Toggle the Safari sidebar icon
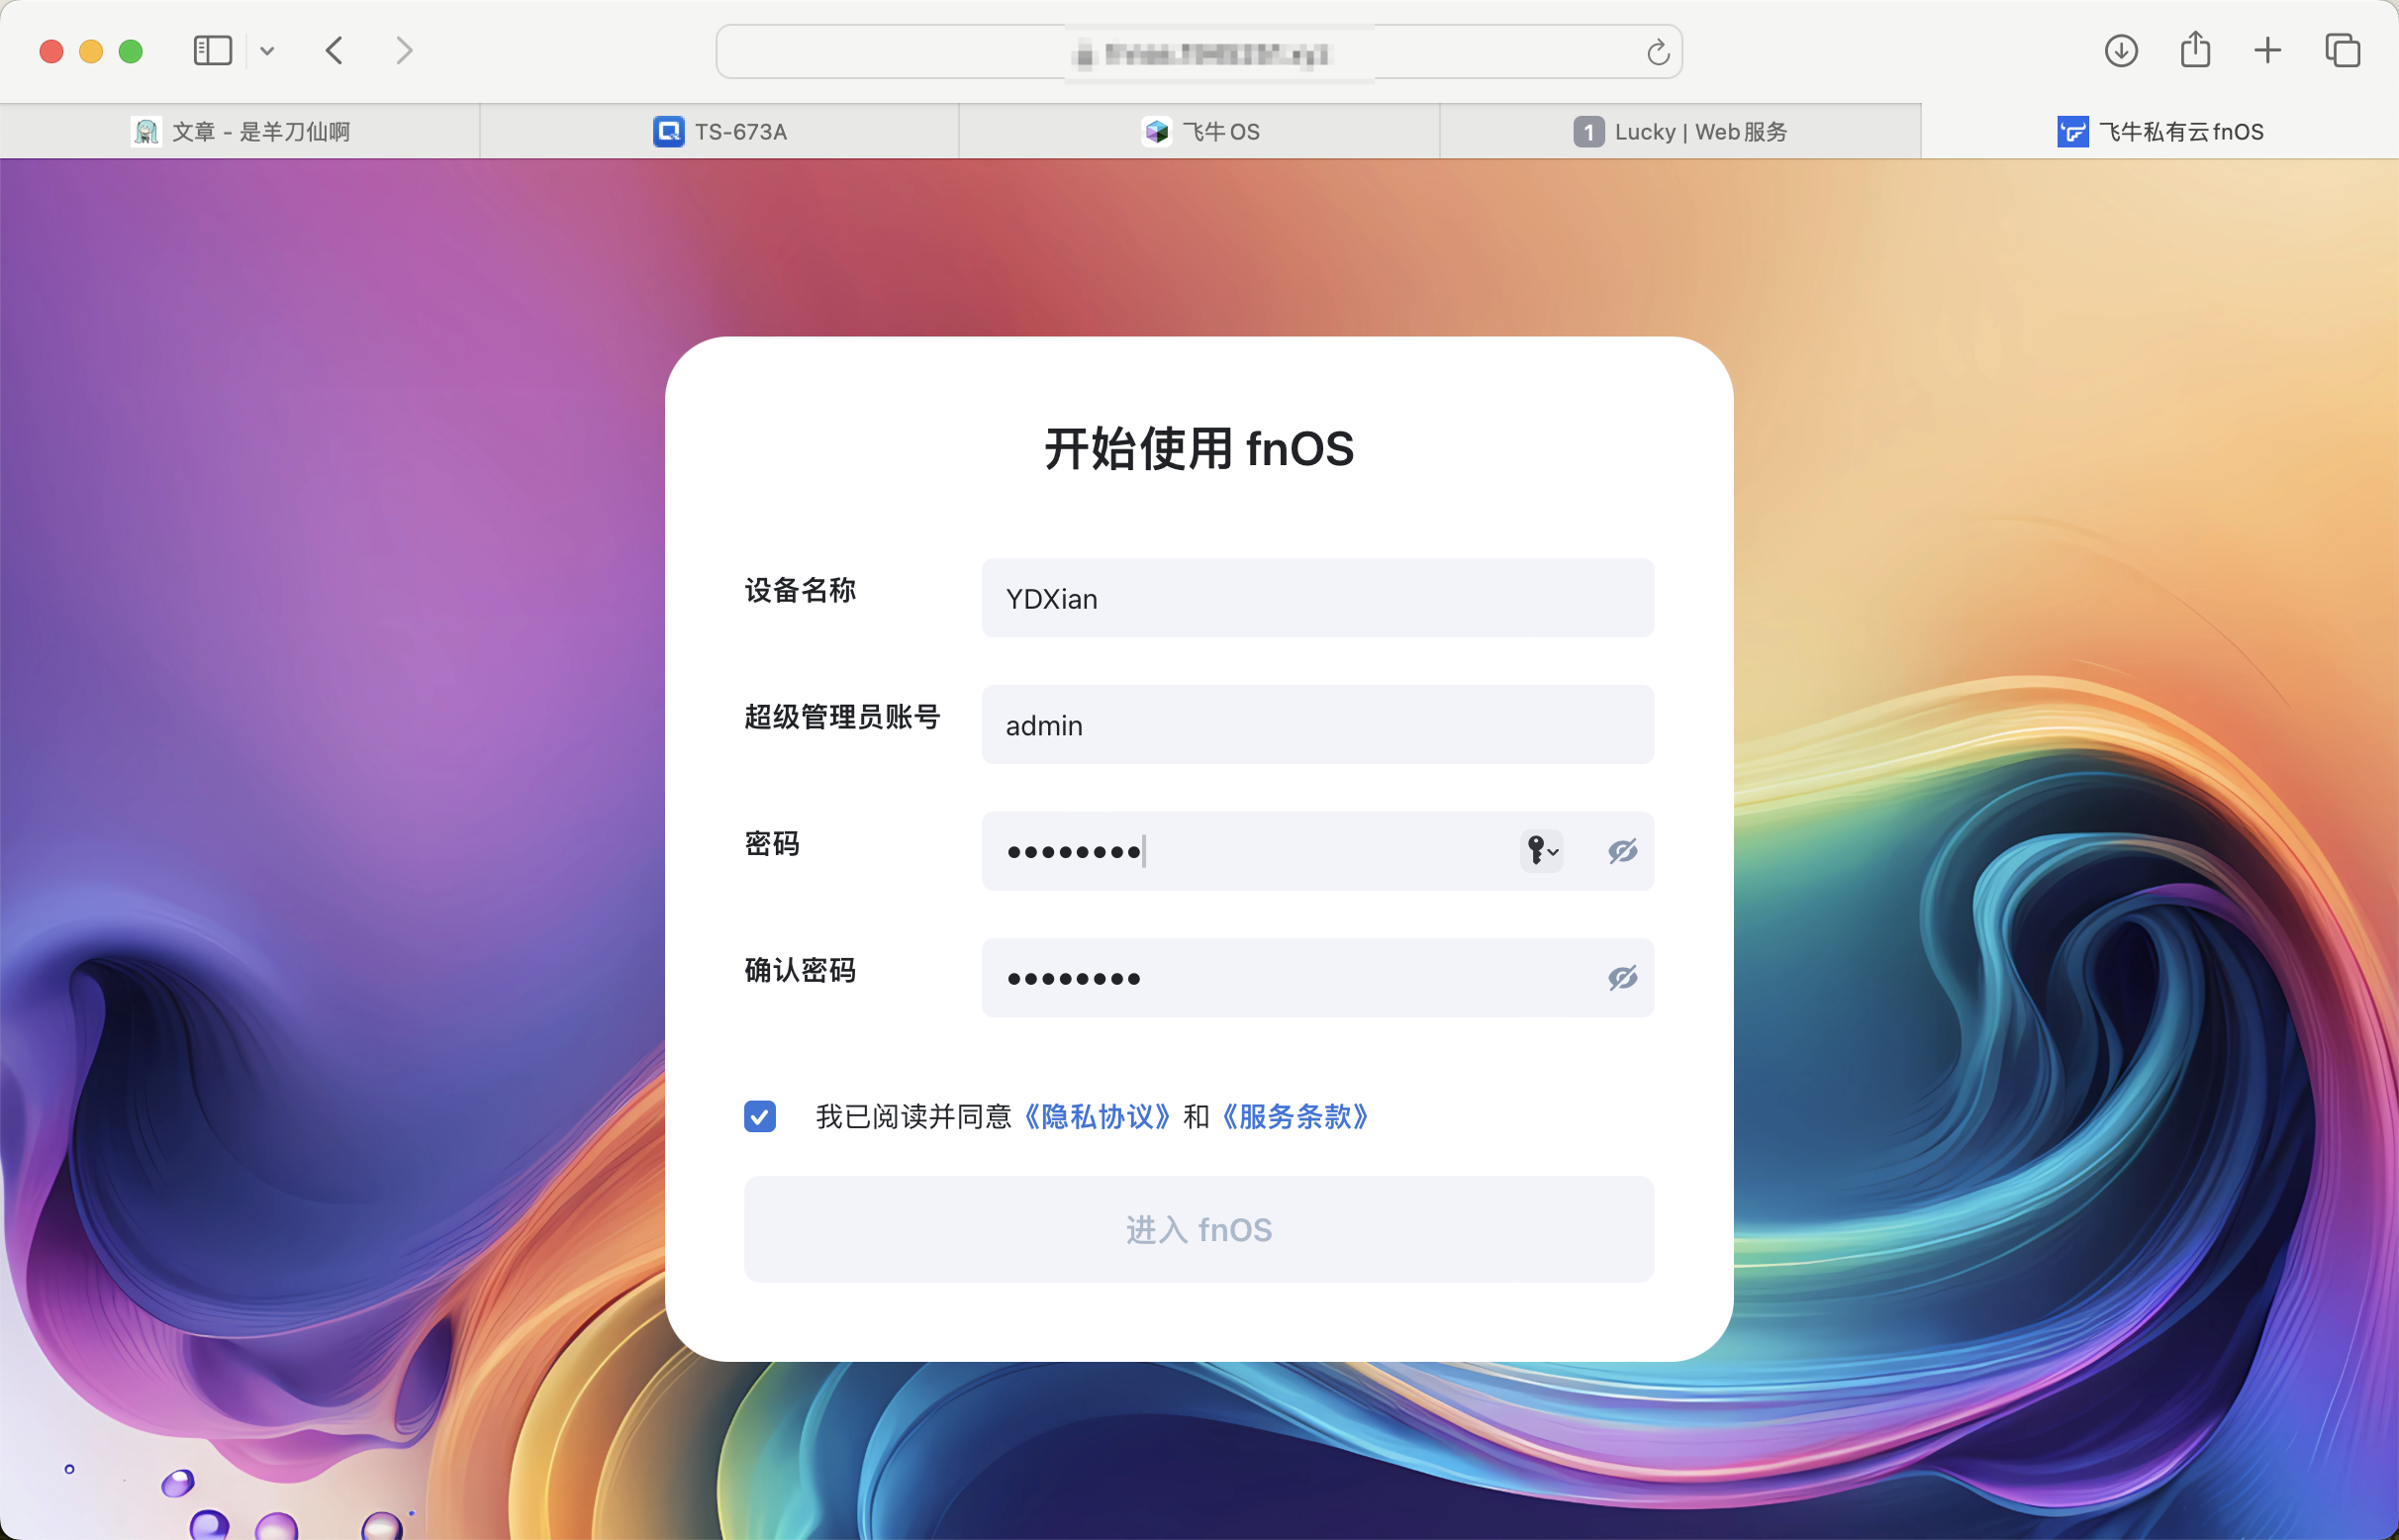Viewport: 2399px width, 1540px height. (x=212, y=51)
